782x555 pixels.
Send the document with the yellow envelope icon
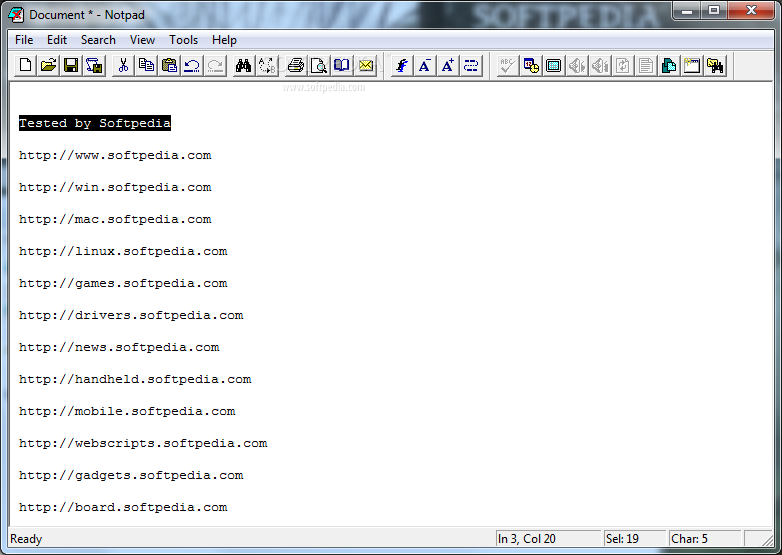tap(366, 65)
